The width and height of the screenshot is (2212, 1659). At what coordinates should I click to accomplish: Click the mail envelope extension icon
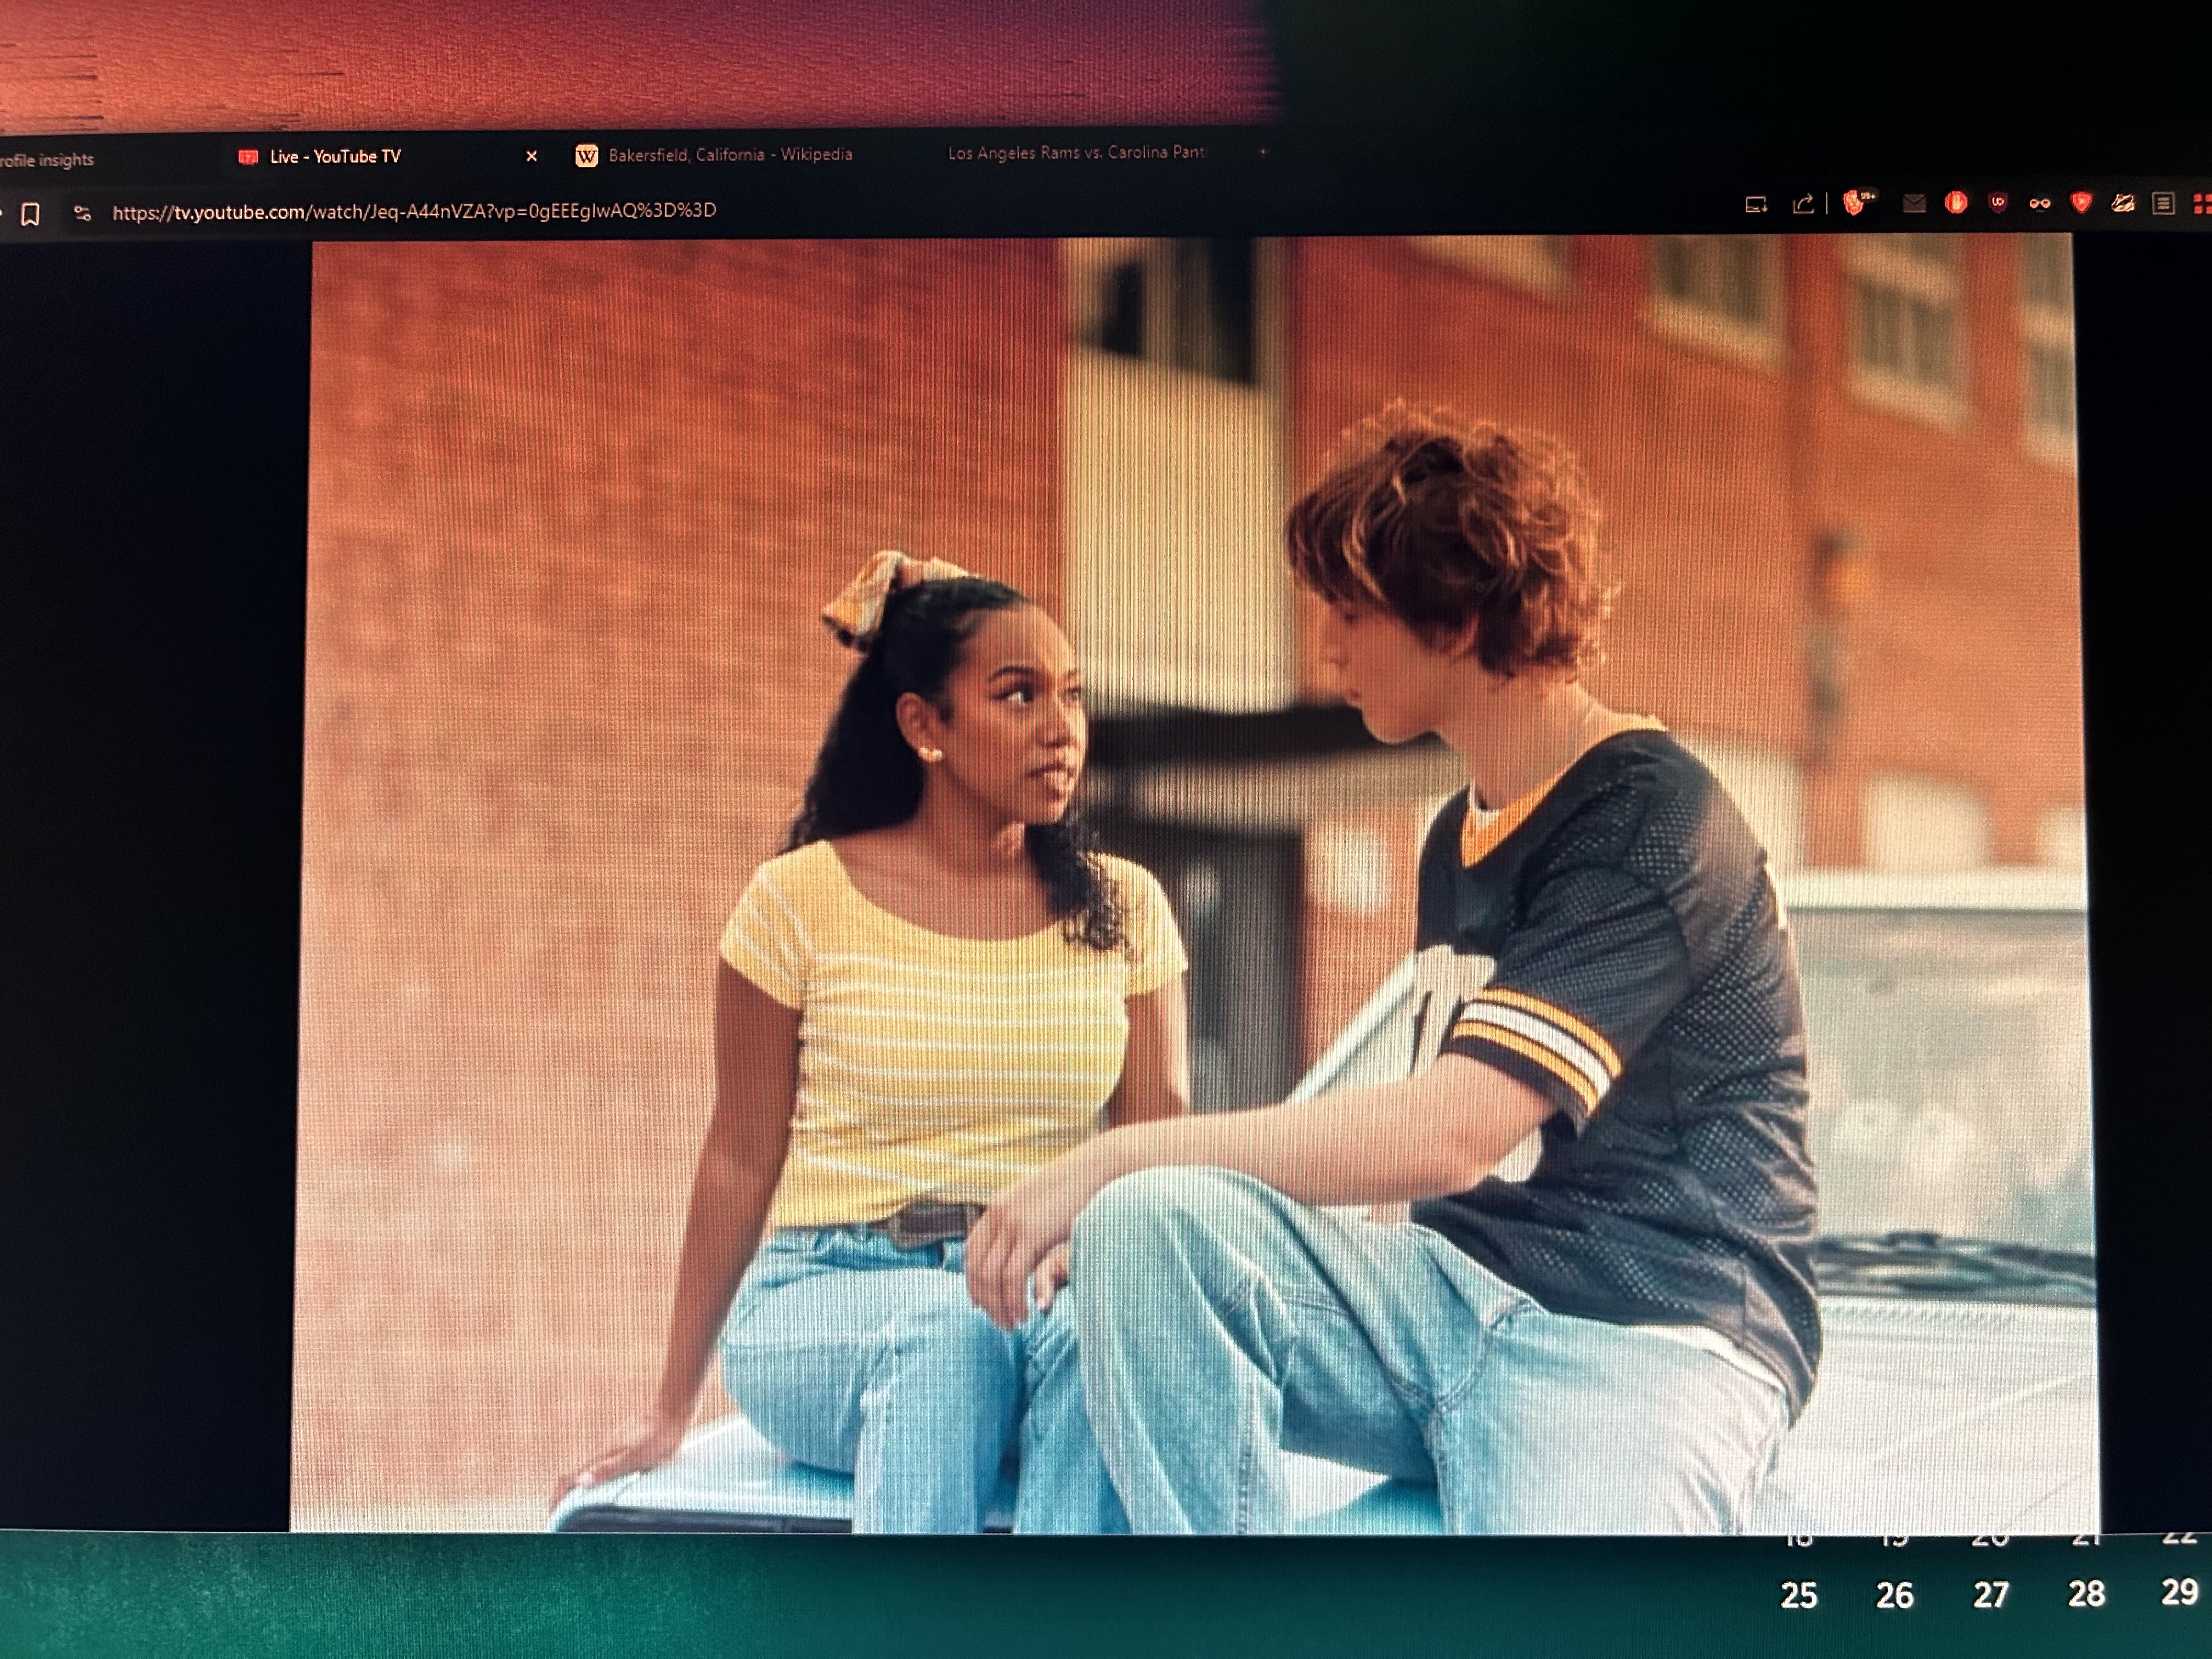pos(1914,204)
